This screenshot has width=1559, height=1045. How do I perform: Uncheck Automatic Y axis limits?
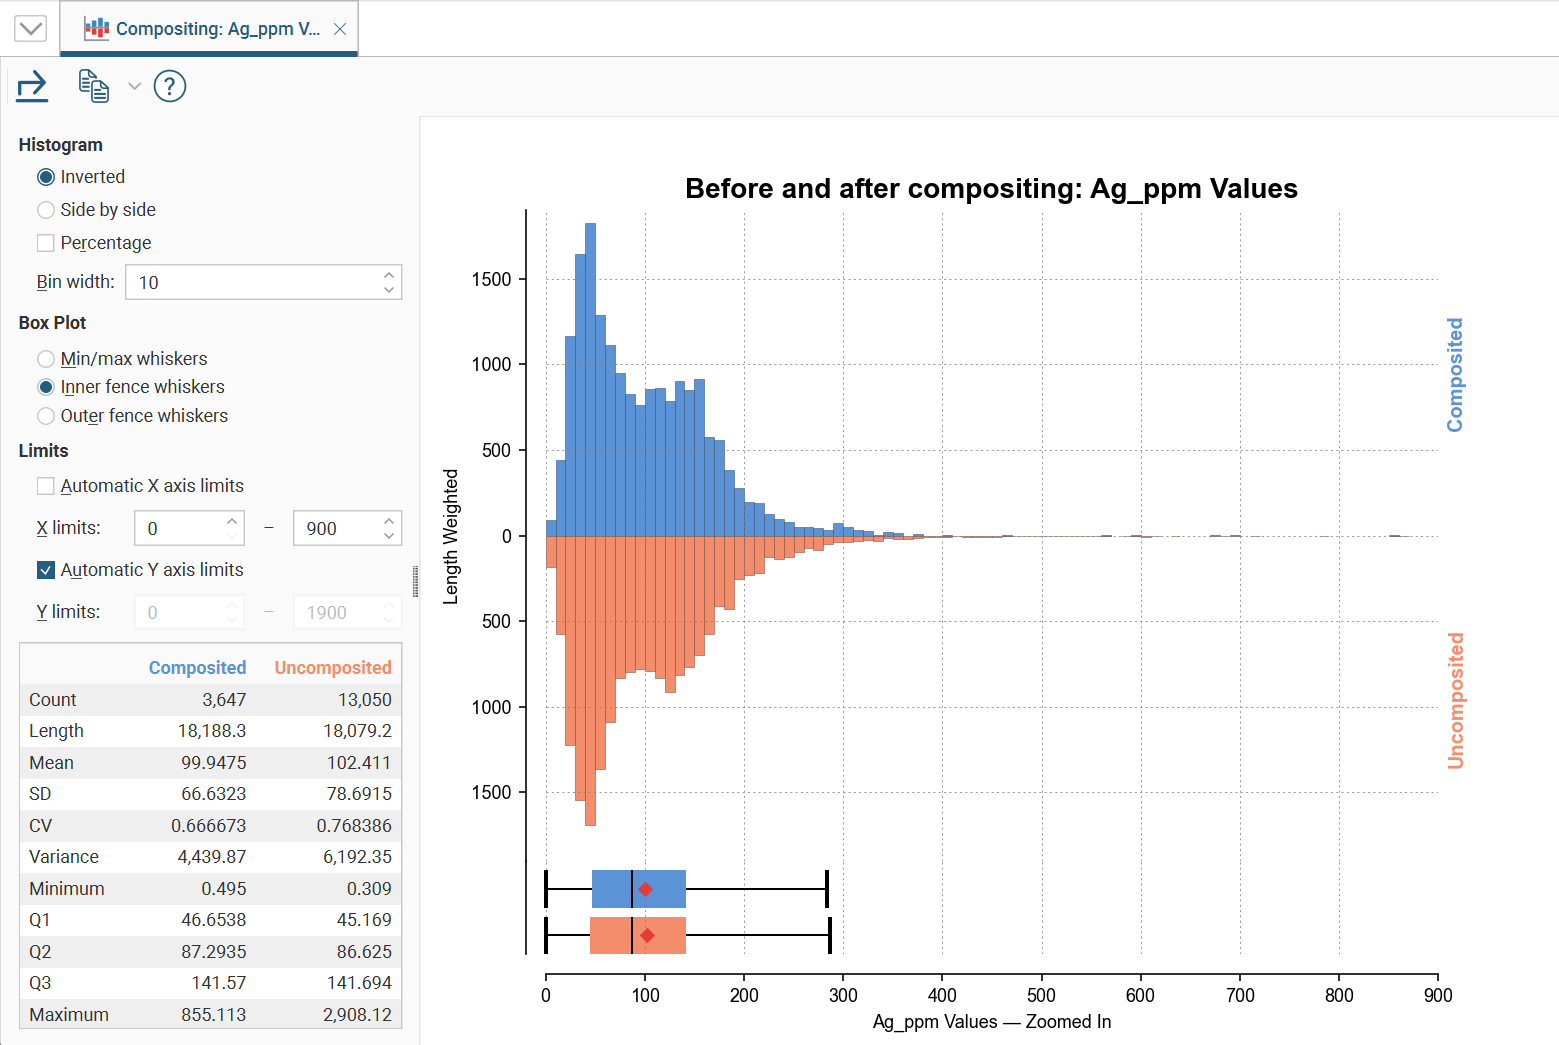tap(46, 570)
